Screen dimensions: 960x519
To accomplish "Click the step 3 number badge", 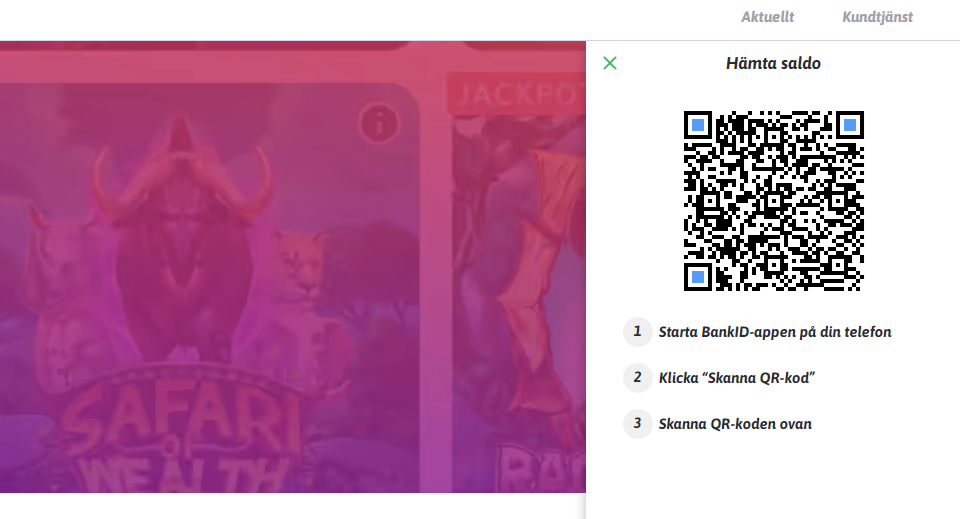I will (637, 424).
